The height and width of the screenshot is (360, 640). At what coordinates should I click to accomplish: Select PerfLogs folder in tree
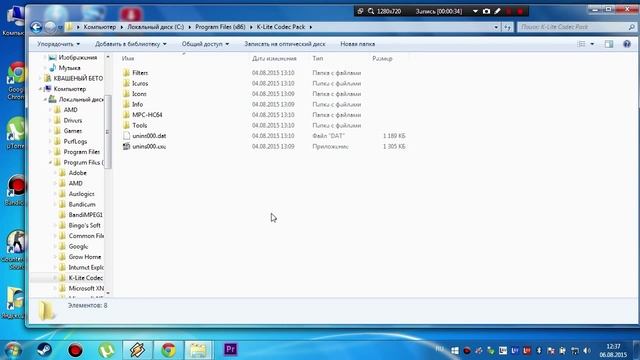point(75,142)
